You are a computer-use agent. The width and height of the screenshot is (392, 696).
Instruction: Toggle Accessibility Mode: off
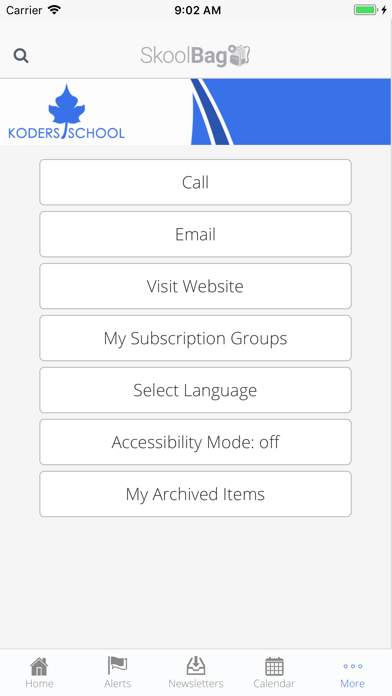coord(195,442)
